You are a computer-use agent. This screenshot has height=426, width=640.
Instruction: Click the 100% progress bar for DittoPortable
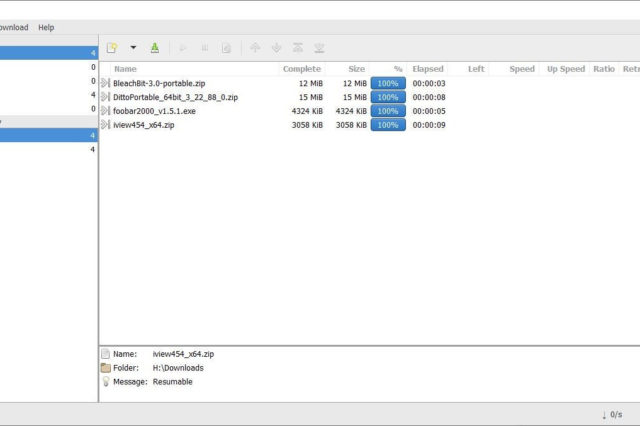point(388,97)
